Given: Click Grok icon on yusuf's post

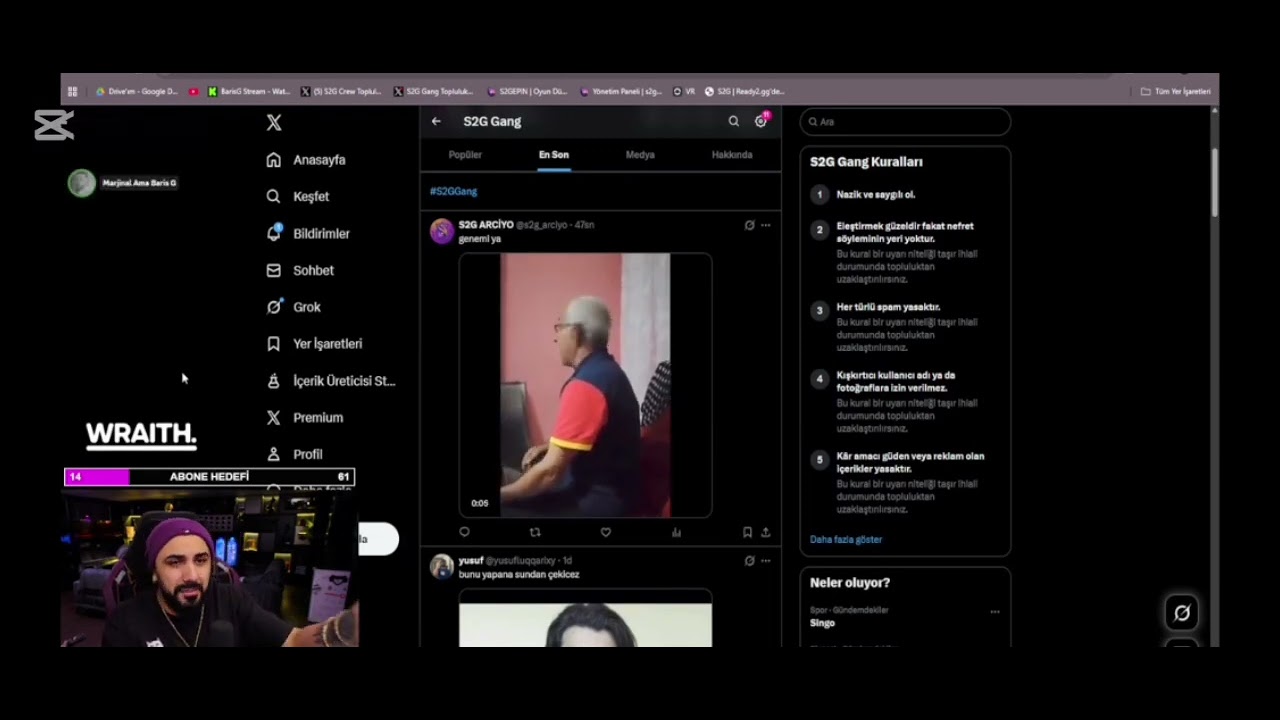Looking at the screenshot, I should (x=749, y=561).
